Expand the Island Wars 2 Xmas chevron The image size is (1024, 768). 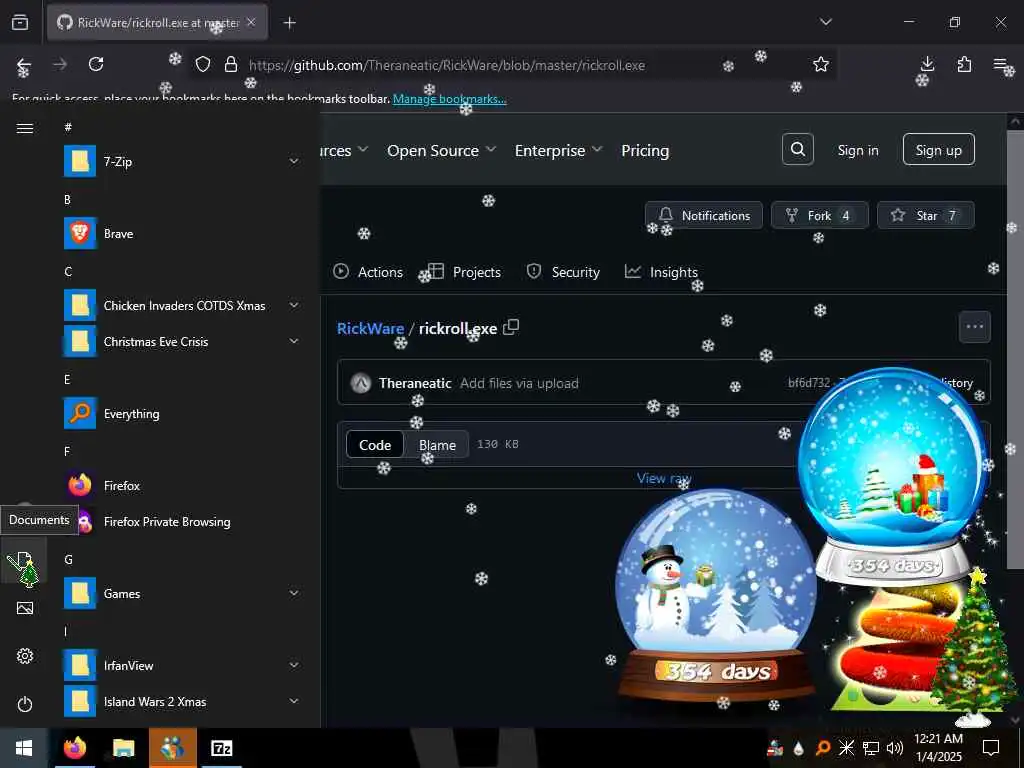[294, 701]
